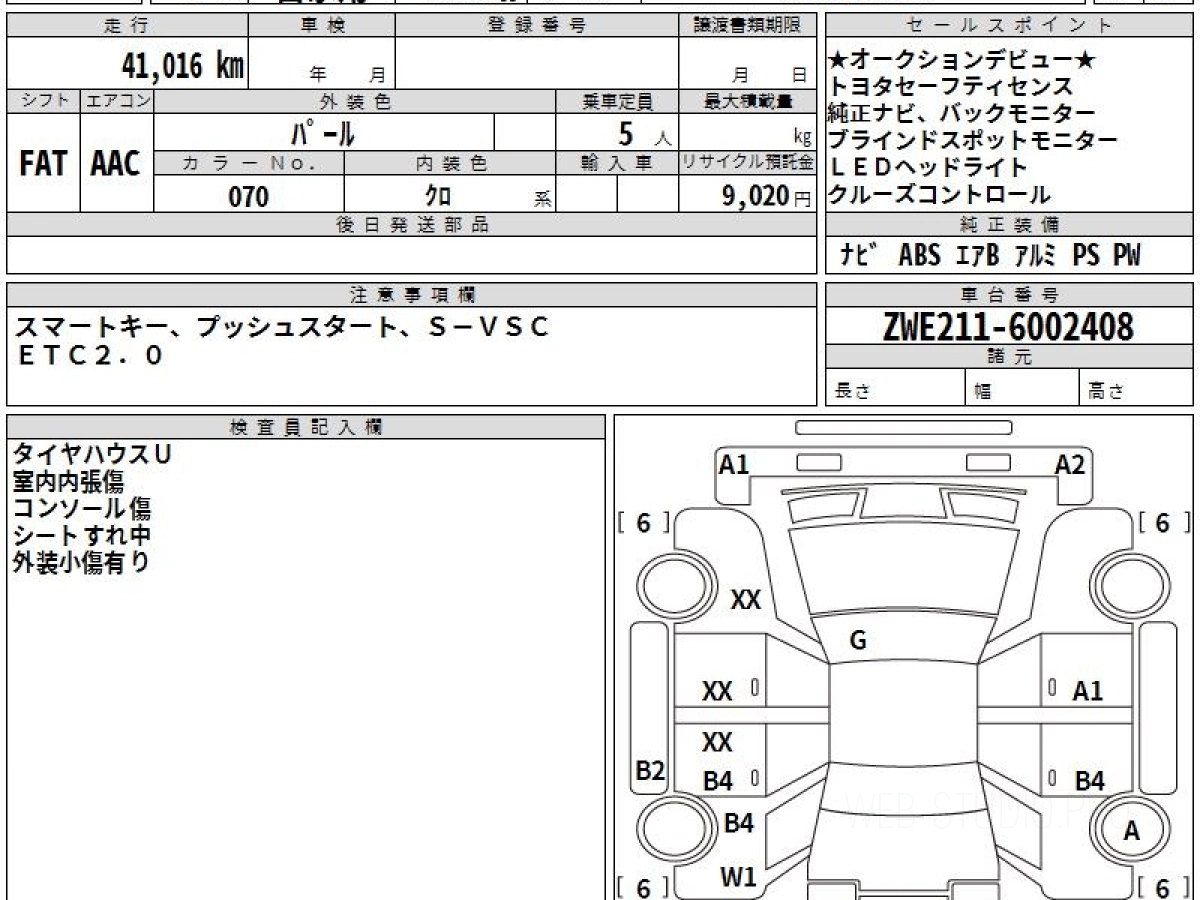Click the 純正ナビ、バックモニター line
This screenshot has width=1200, height=900.
click(x=962, y=113)
